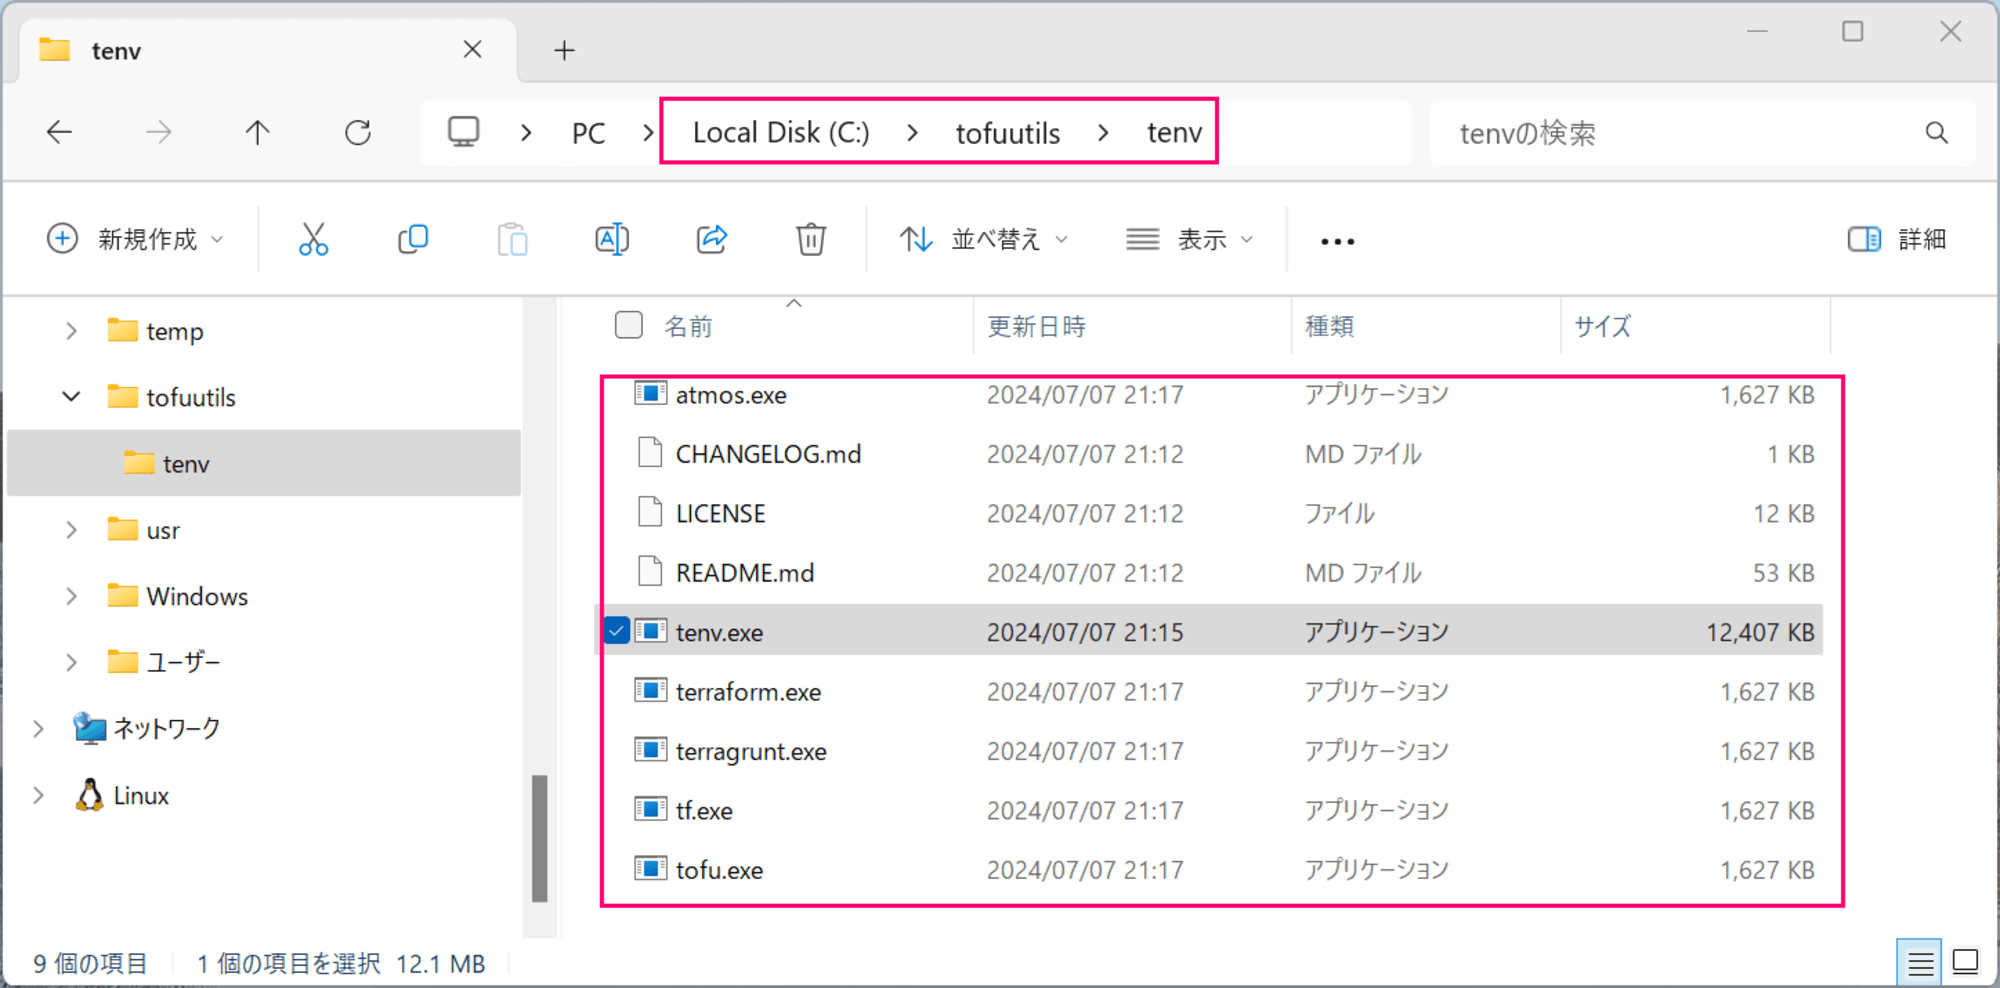This screenshot has height=988, width=2000.
Task: Collapse the tofuutils folder in tree
Action: (x=71, y=397)
